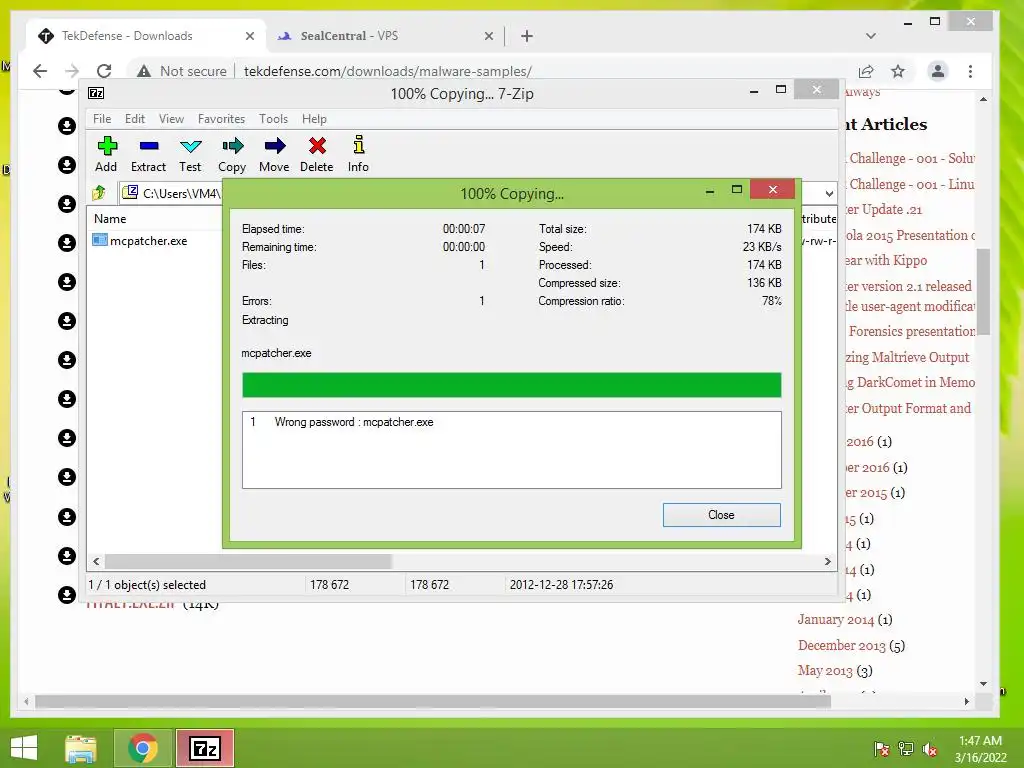Click the Name column header
Screen dimensions: 1024x768
click(110, 219)
